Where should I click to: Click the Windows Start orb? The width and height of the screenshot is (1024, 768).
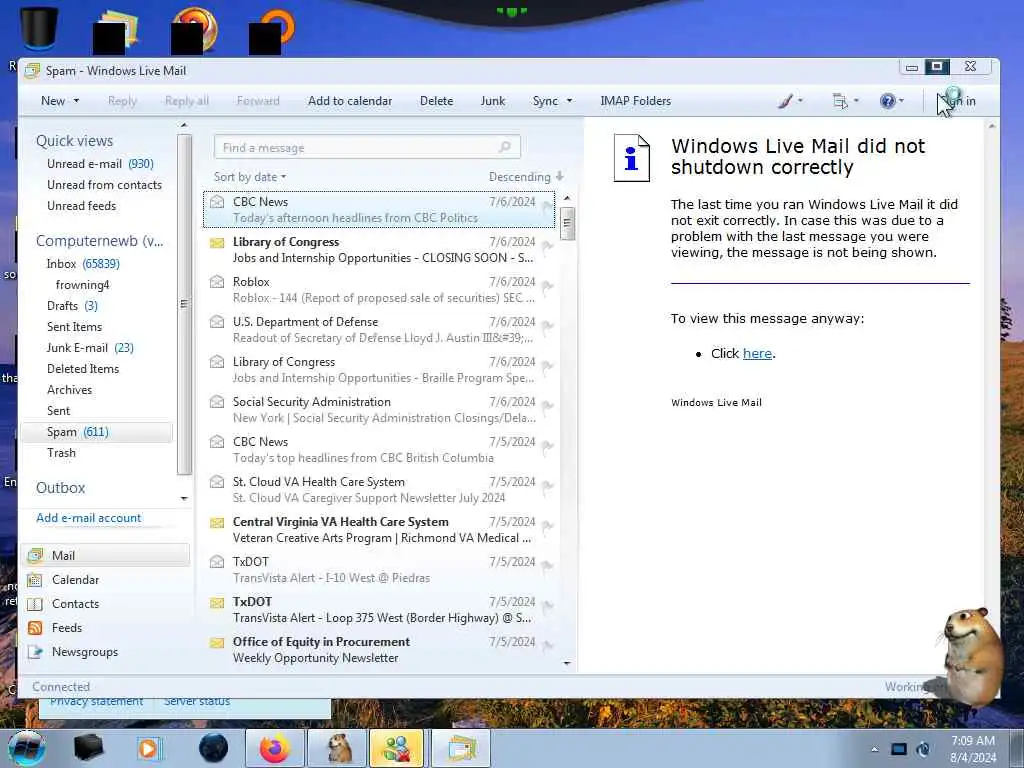tap(26, 748)
